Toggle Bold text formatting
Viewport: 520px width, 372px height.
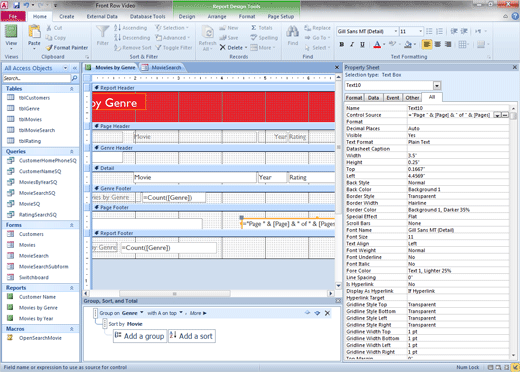341,44
